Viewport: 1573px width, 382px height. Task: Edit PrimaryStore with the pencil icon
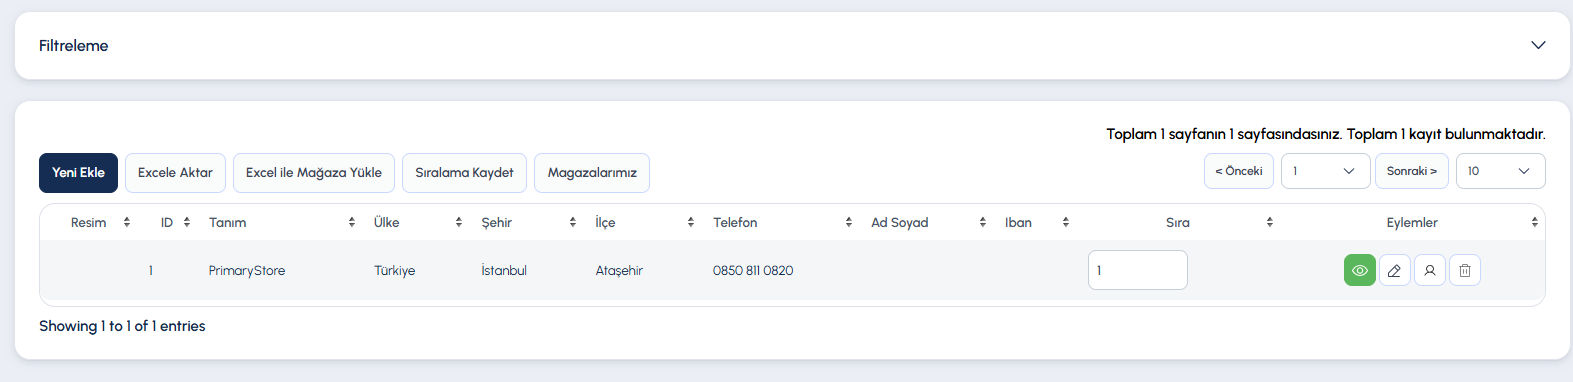[1394, 270]
